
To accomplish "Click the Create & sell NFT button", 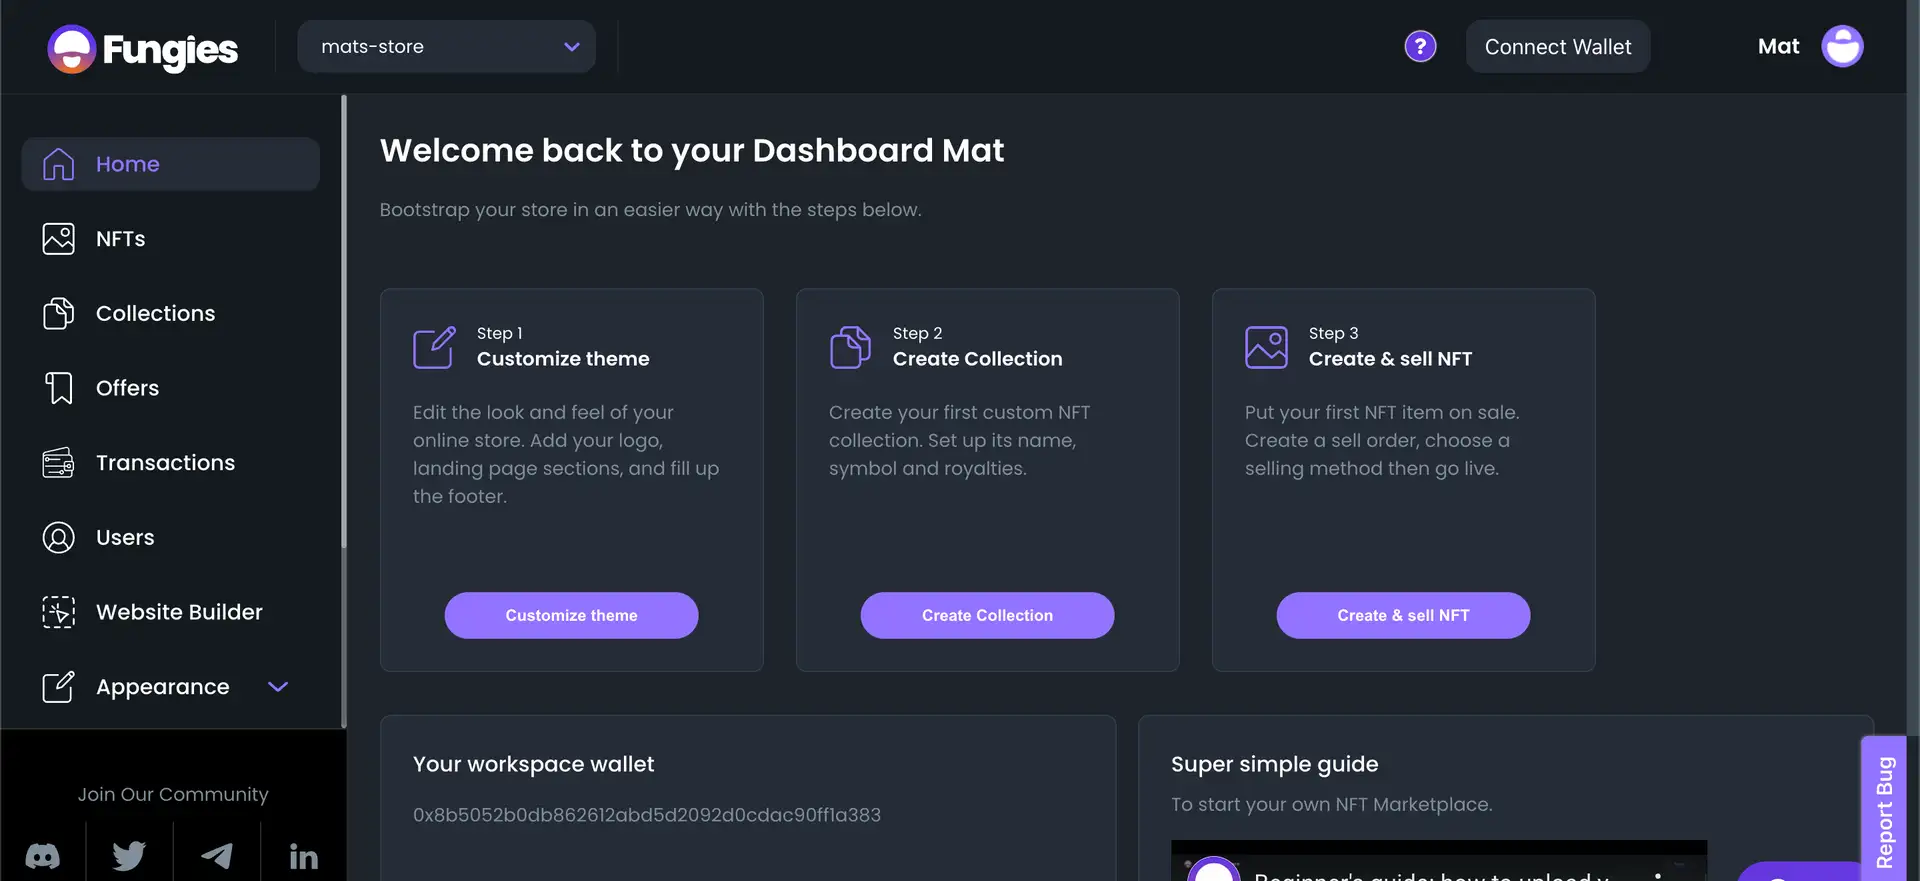I will point(1403,616).
